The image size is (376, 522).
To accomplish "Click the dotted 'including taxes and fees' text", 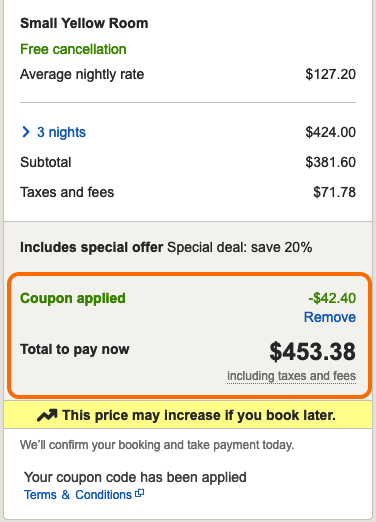I will tap(291, 376).
